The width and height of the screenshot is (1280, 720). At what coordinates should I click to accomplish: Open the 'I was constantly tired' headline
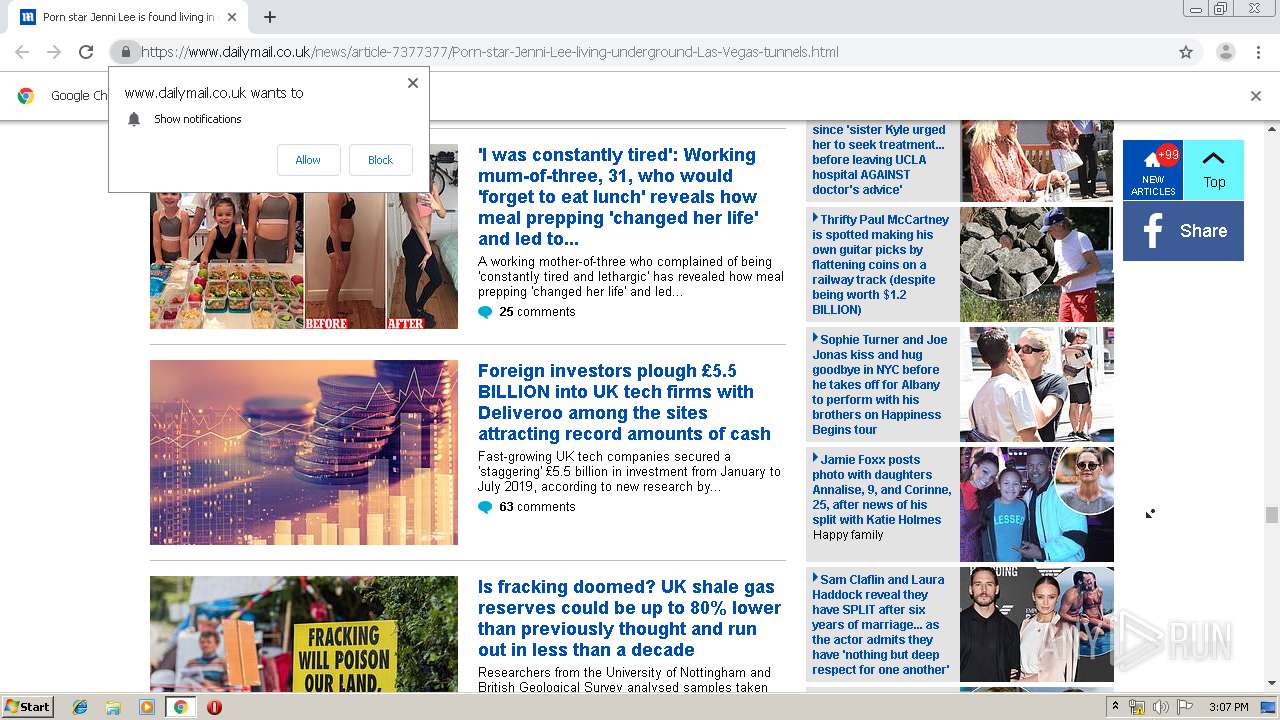pos(618,197)
